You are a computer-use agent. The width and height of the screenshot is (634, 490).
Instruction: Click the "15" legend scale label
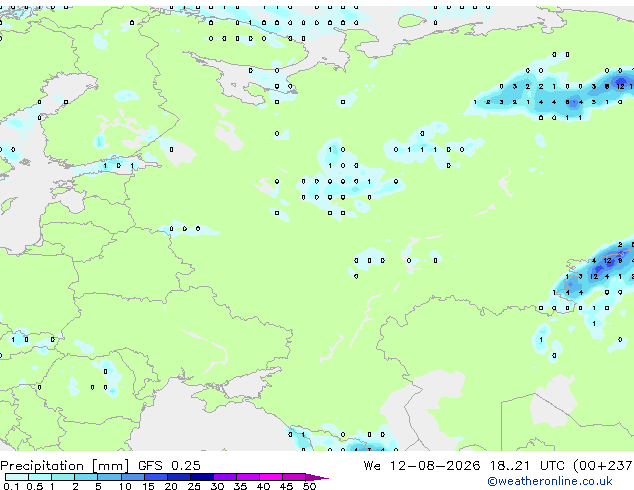pyautogui.click(x=148, y=486)
